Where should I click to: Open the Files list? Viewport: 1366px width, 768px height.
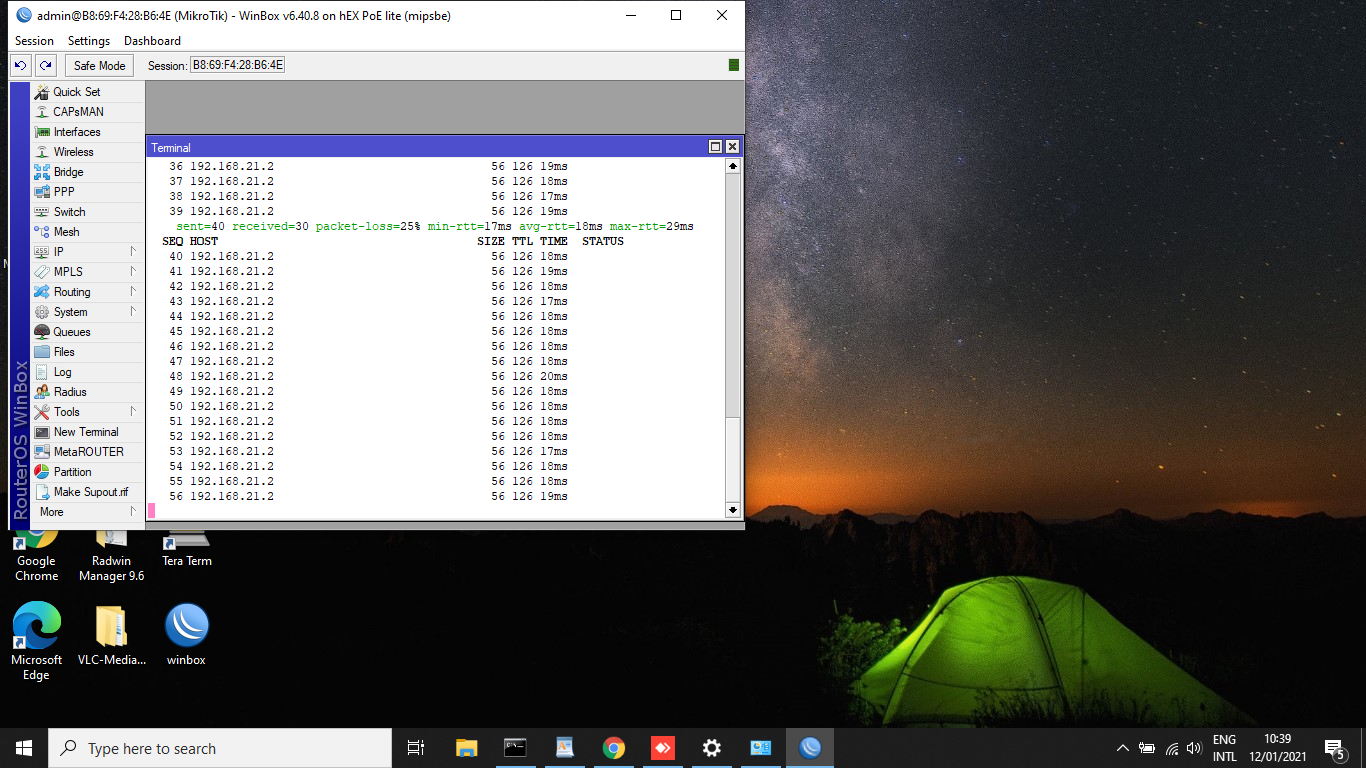tap(64, 352)
